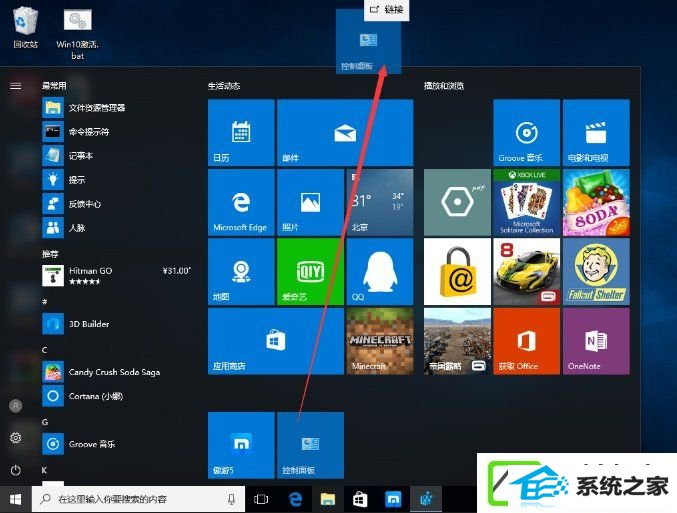The image size is (677, 513).
Task: Open the 日历 calendar tile
Action: (241, 133)
